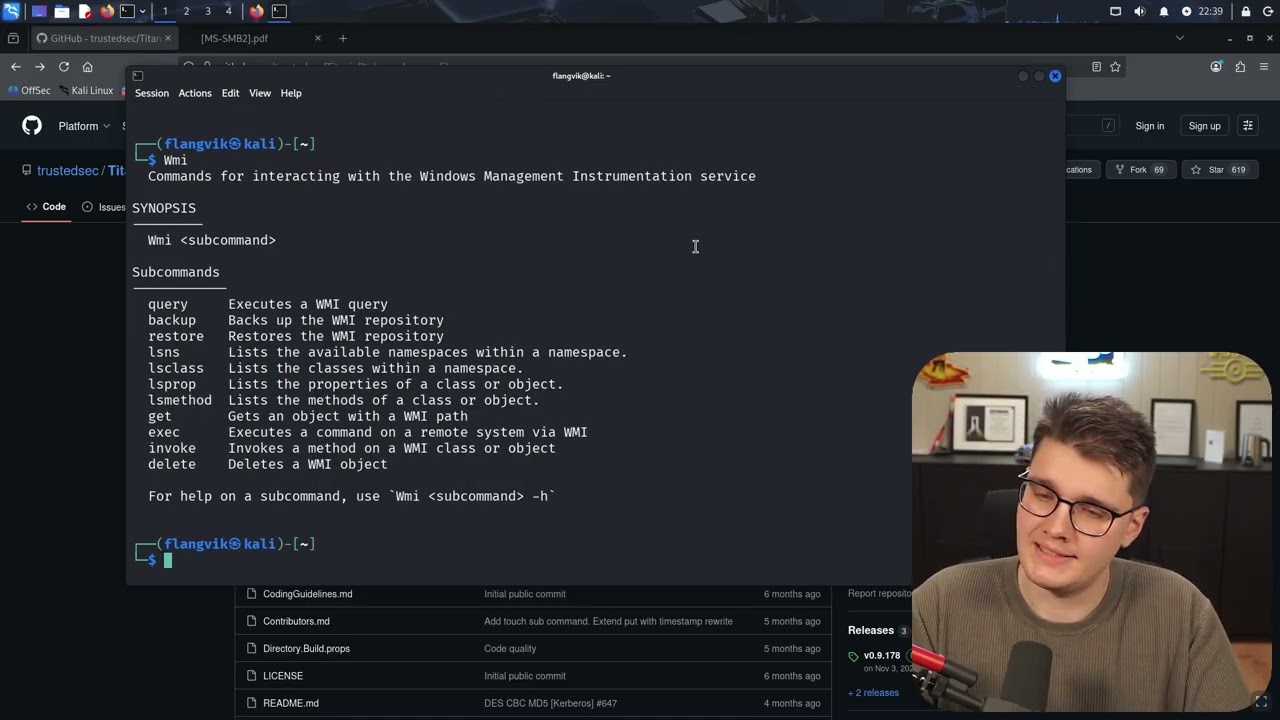Image resolution: width=1280 pixels, height=720 pixels.
Task: Open the OffSec bookmark
Action: pyautogui.click(x=28, y=90)
